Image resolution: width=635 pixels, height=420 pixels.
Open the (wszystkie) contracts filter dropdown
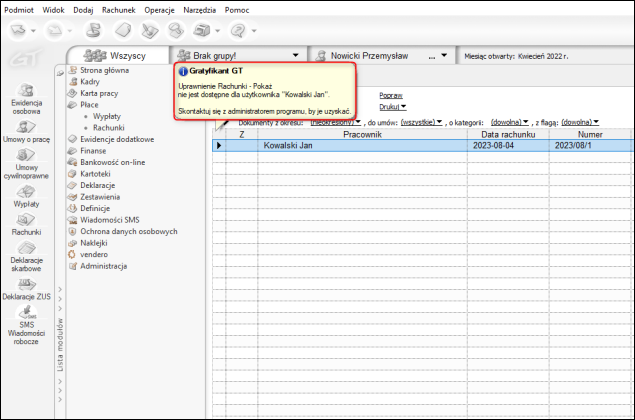pos(421,122)
